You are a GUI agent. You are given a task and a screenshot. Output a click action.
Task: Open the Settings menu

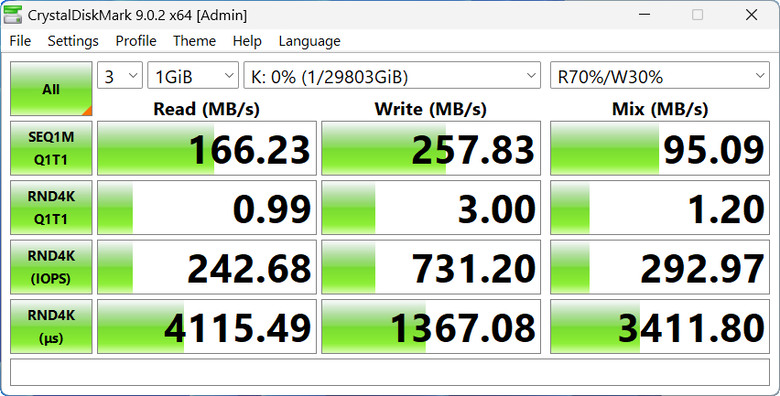pyautogui.click(x=73, y=41)
